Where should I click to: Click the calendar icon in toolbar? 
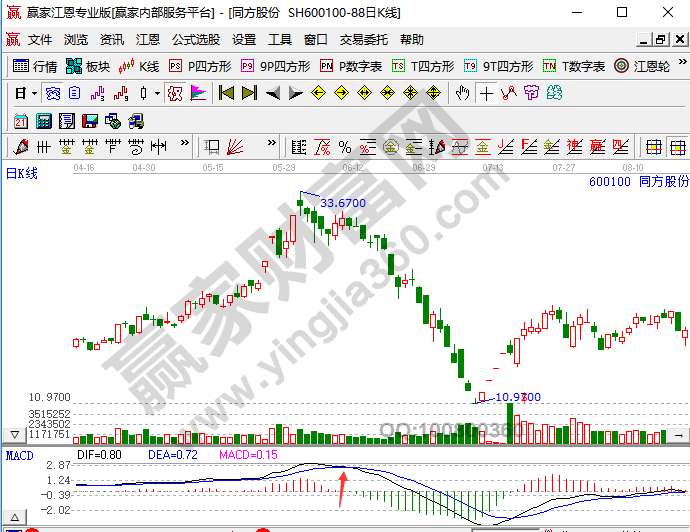pyautogui.click(x=21, y=121)
